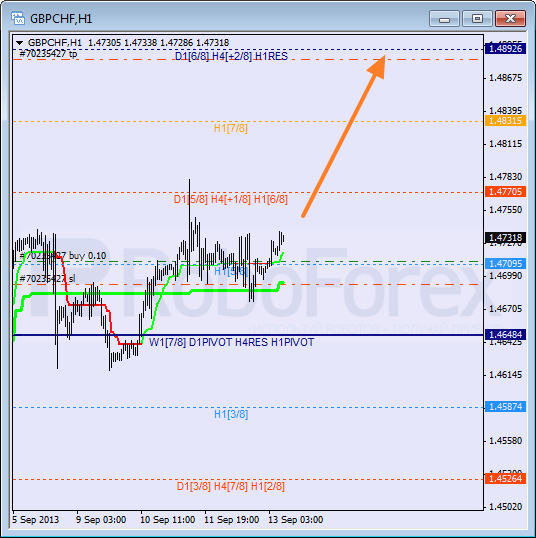The image size is (536, 538).
Task: Click the 1.48926 price label on scale
Action: (x=505, y=49)
